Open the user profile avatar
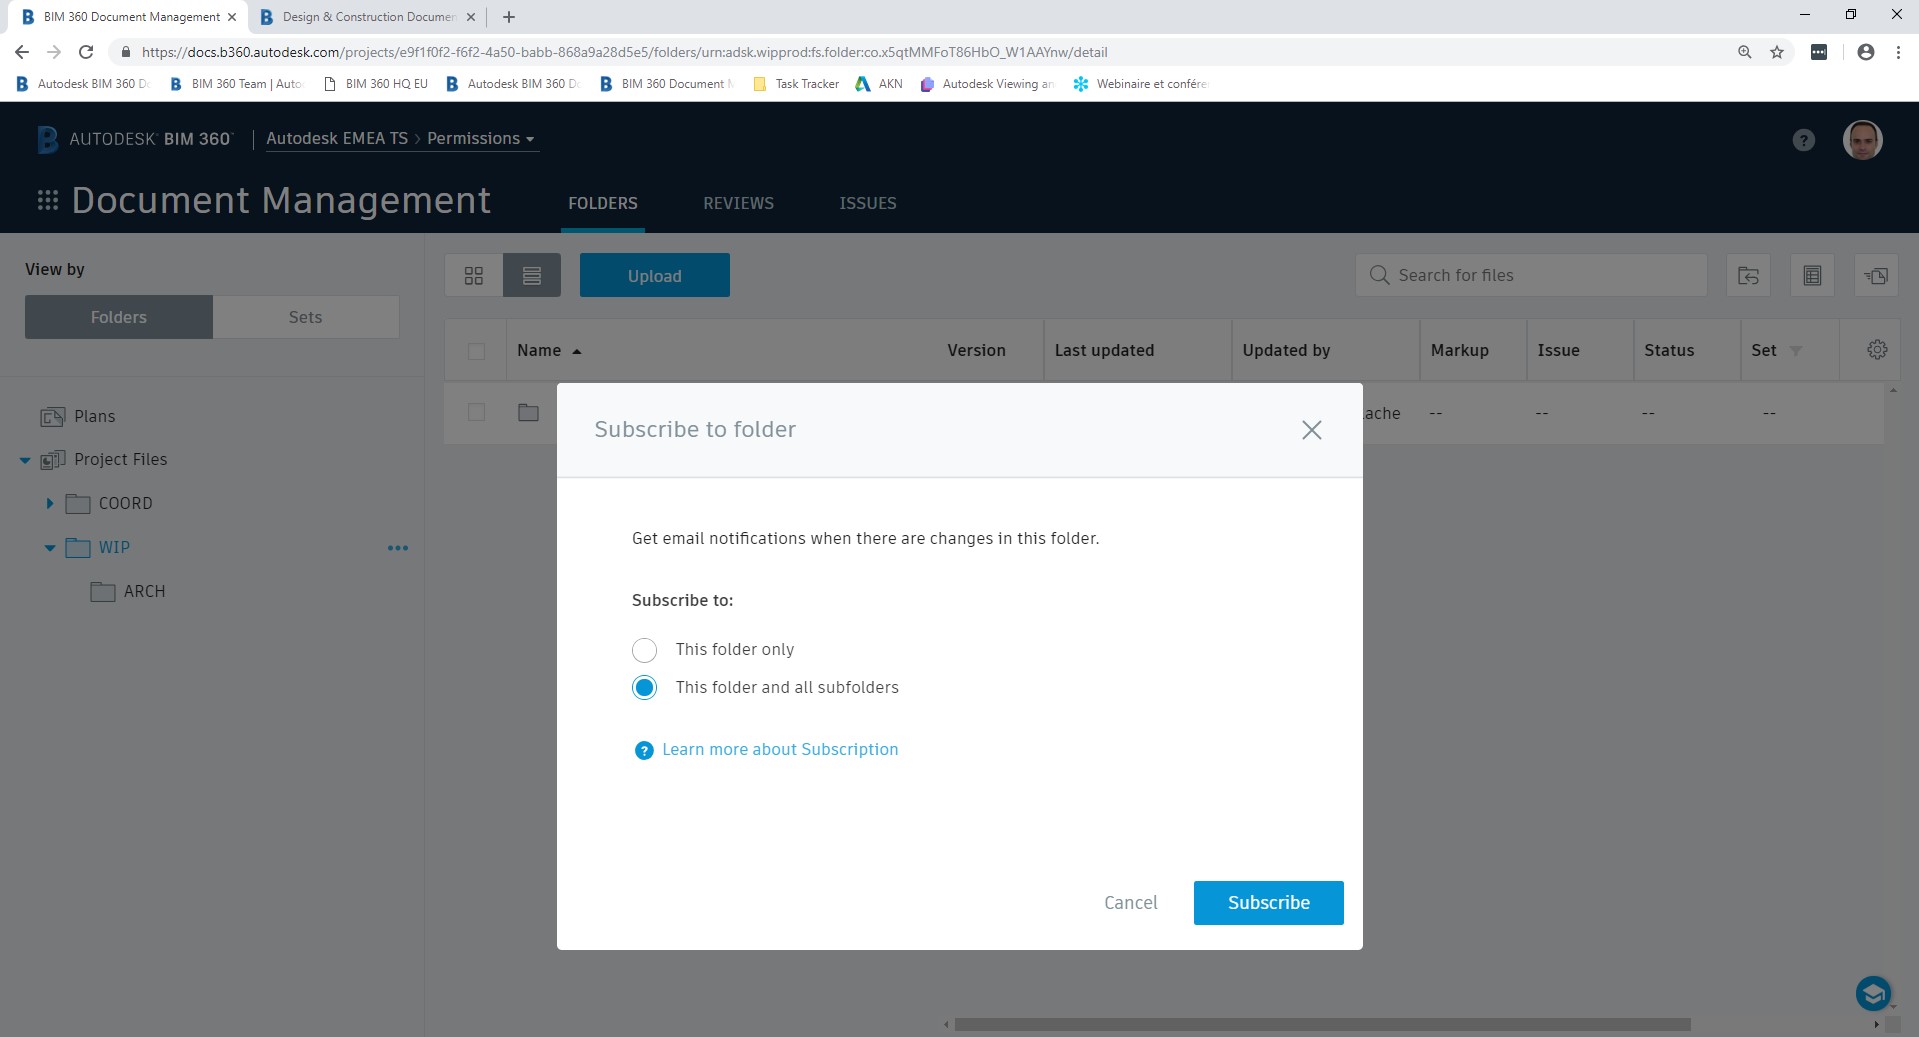 [1861, 140]
